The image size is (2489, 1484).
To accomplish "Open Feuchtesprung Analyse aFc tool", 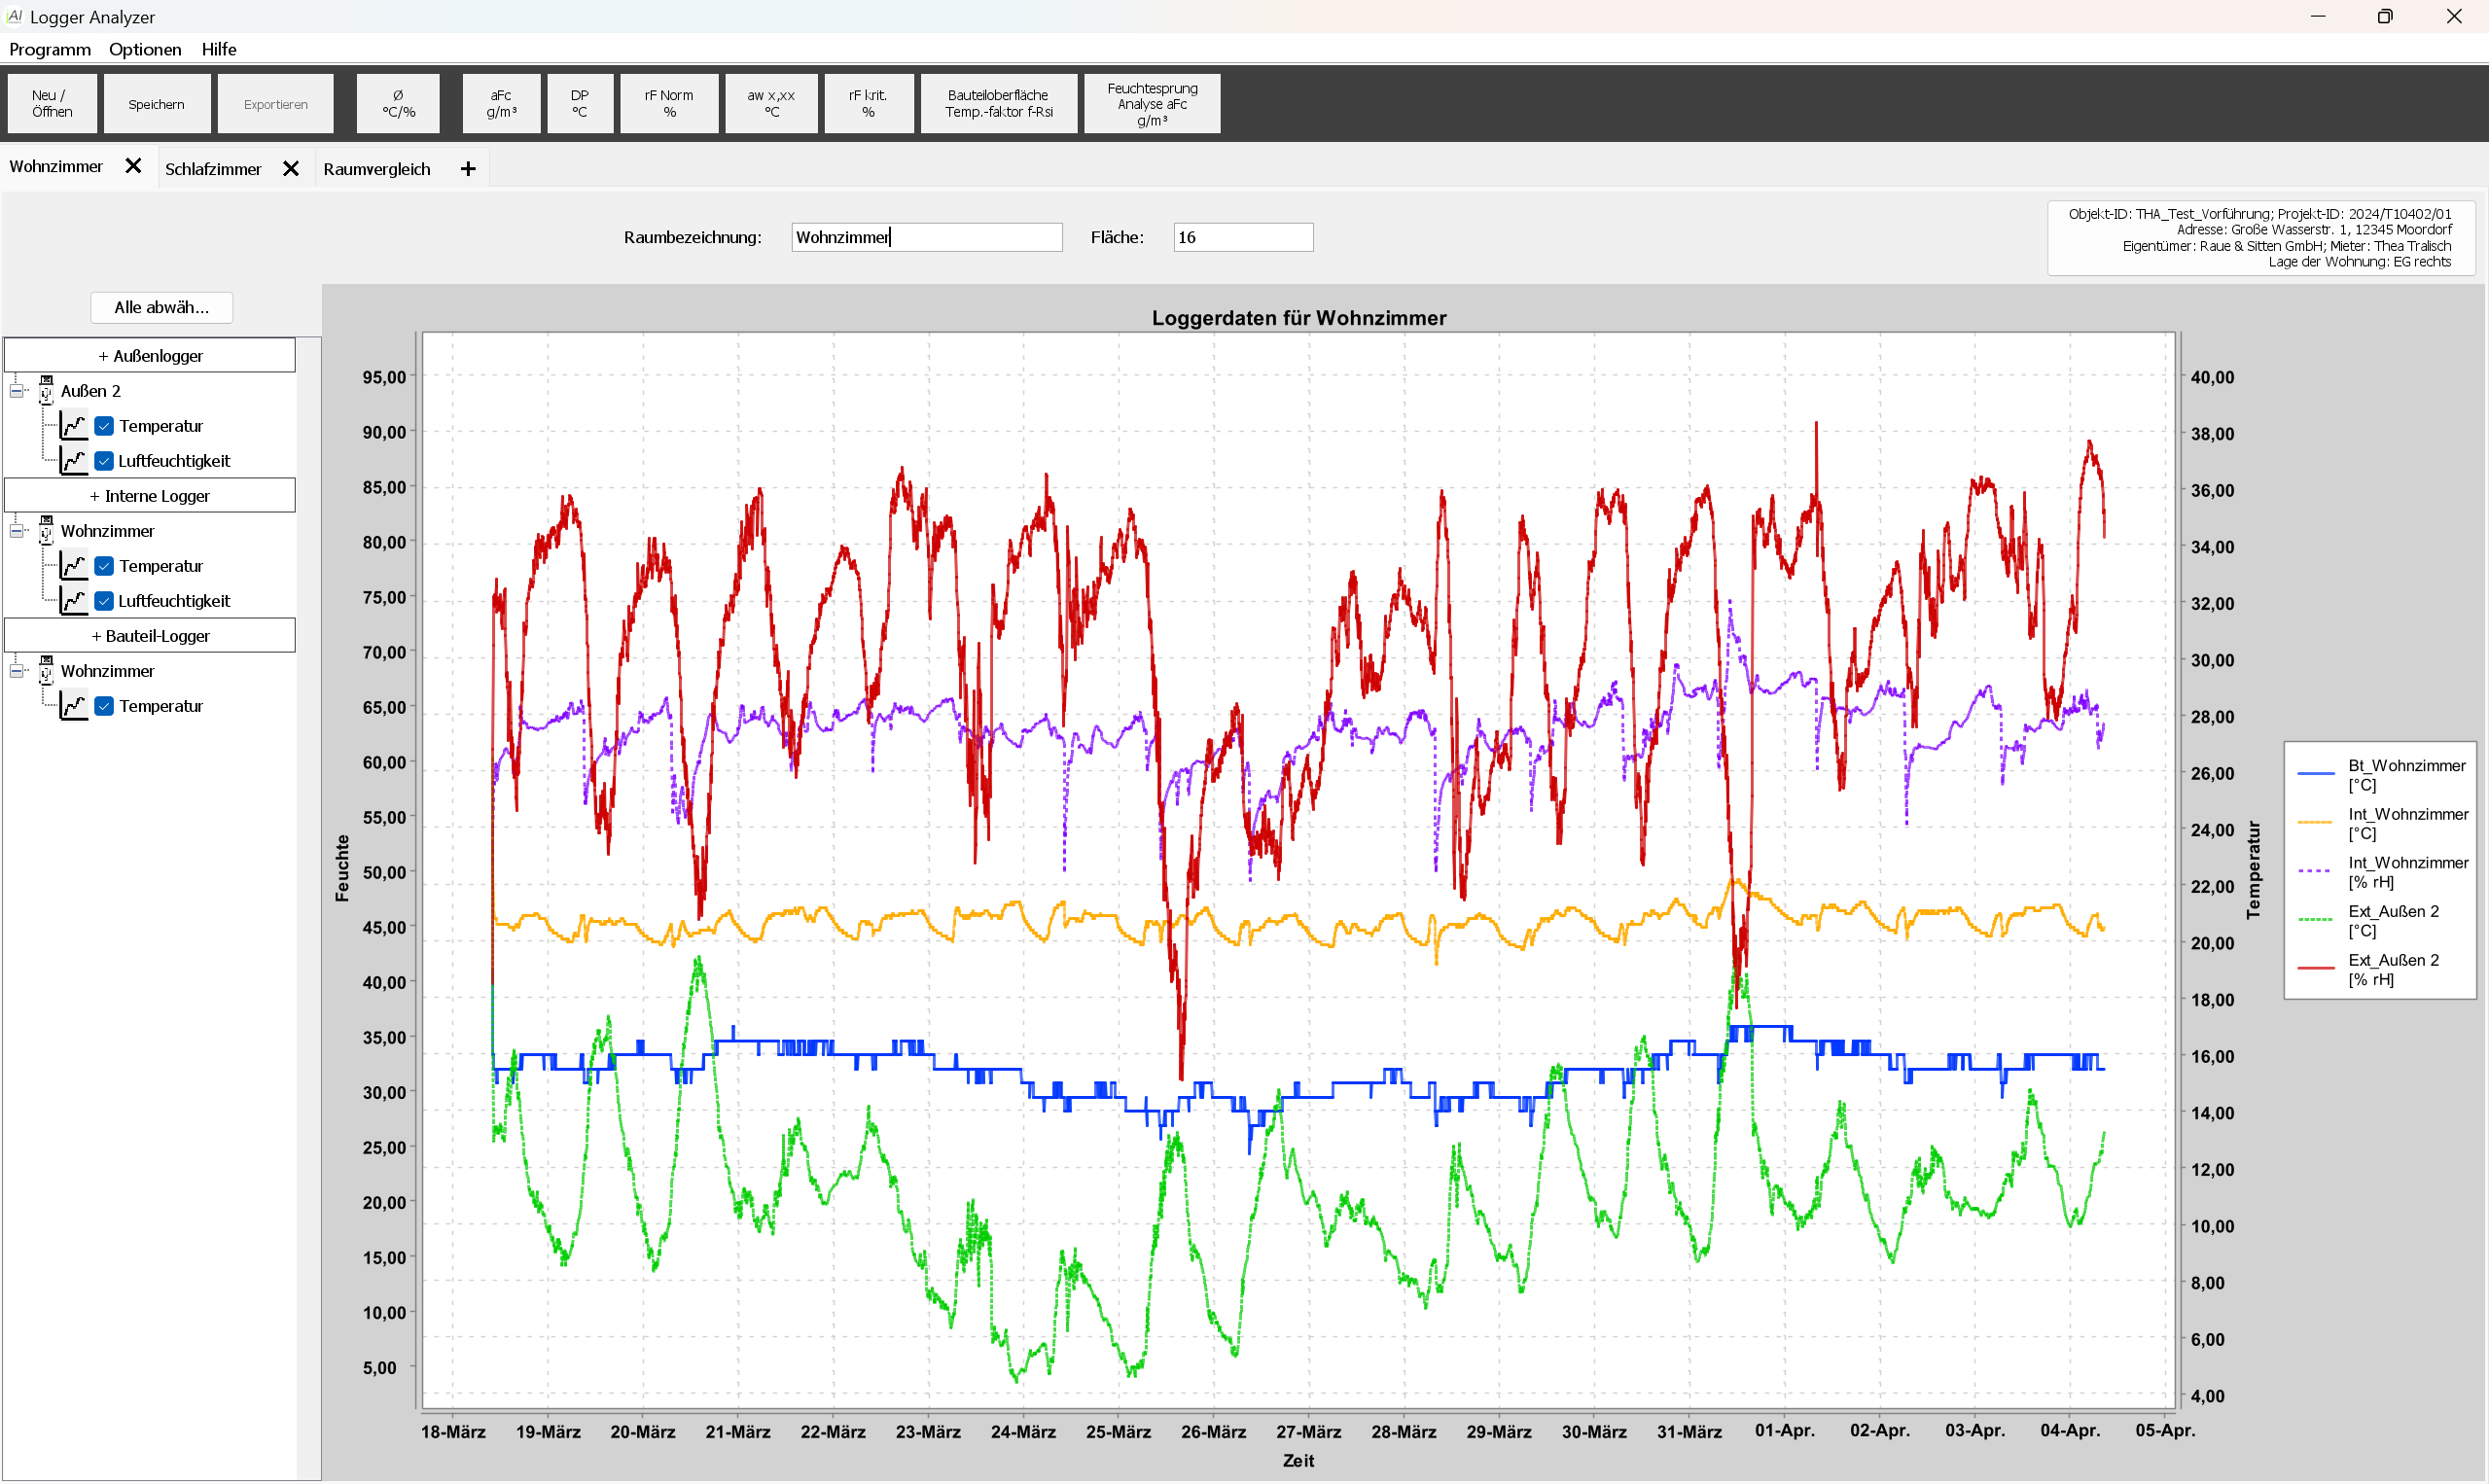I will tap(1152, 103).
